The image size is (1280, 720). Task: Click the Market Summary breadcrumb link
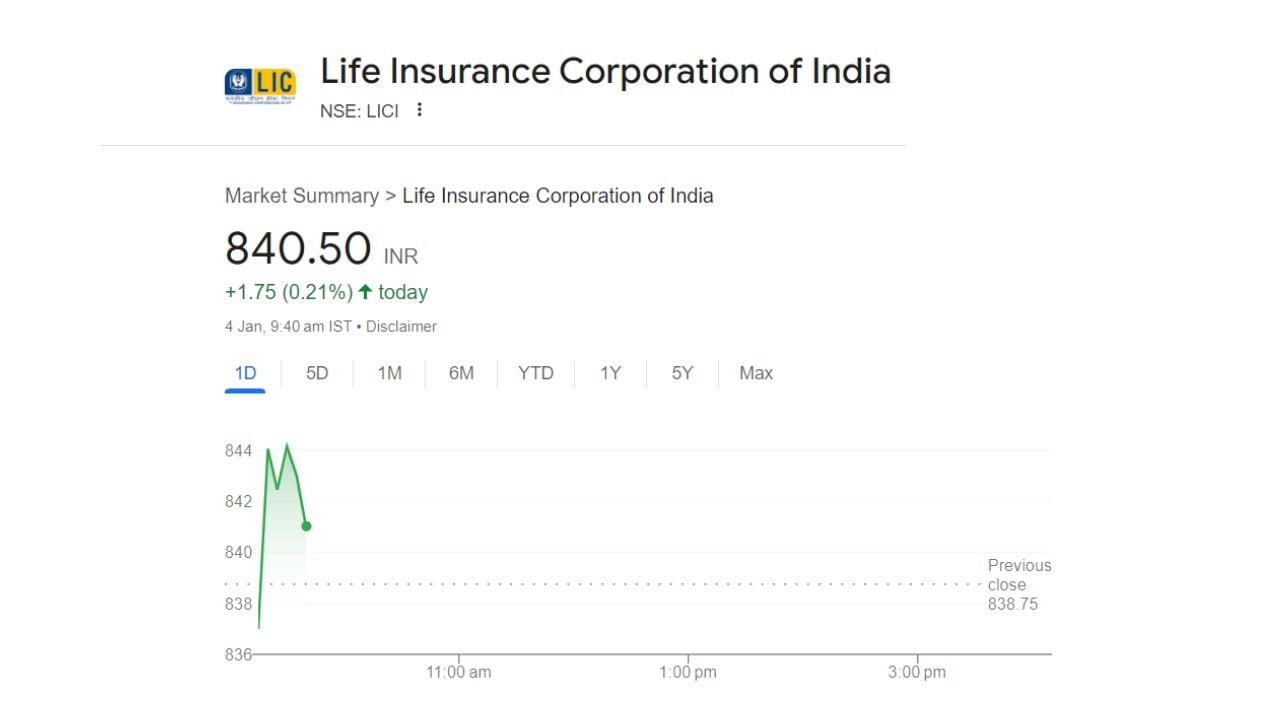click(301, 196)
